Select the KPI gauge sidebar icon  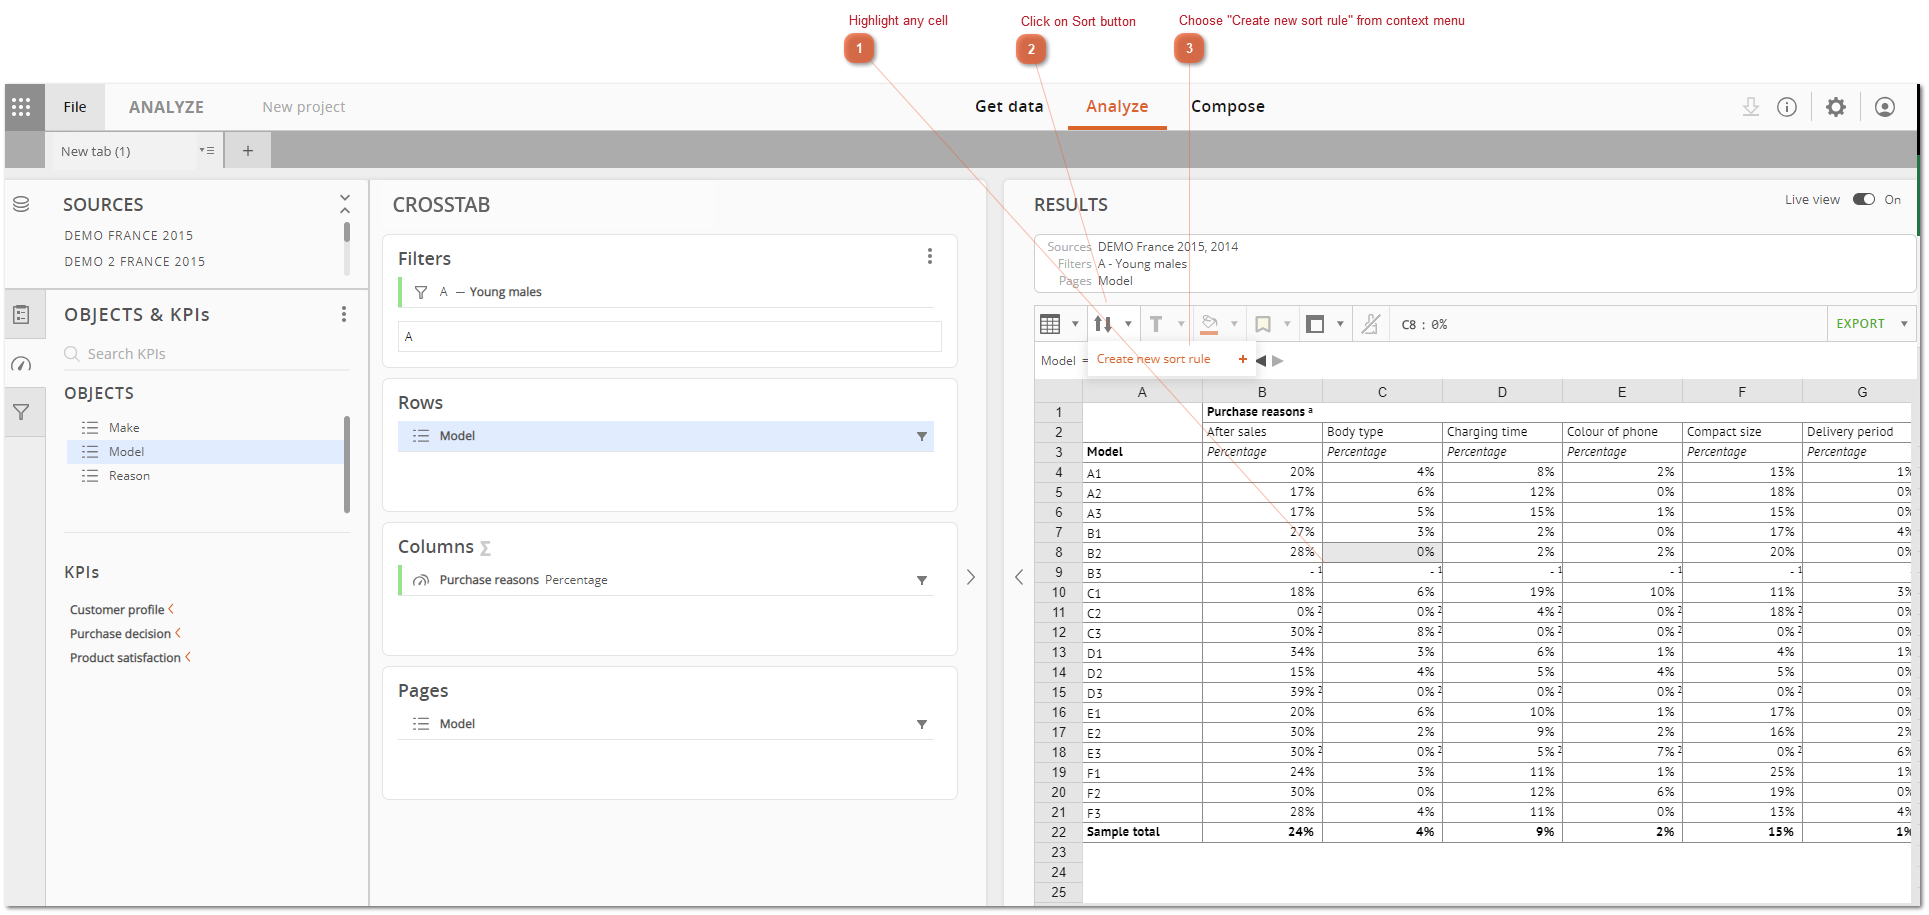[21, 364]
